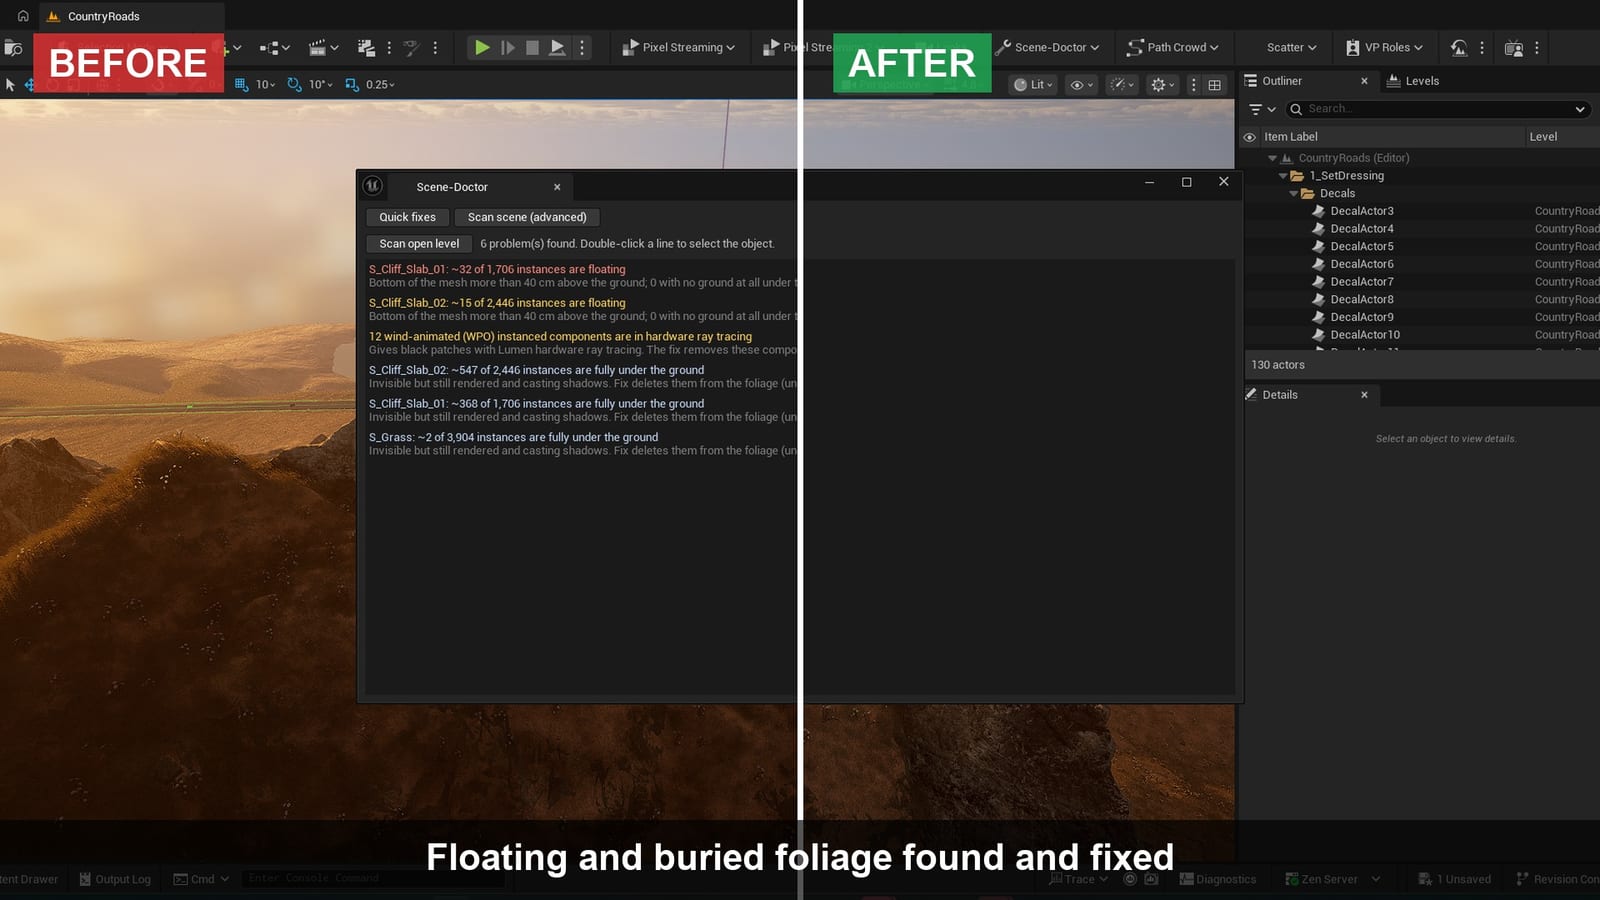Open Outliner filter options
Screen dimensions: 1600x900
pyautogui.click(x=1262, y=109)
